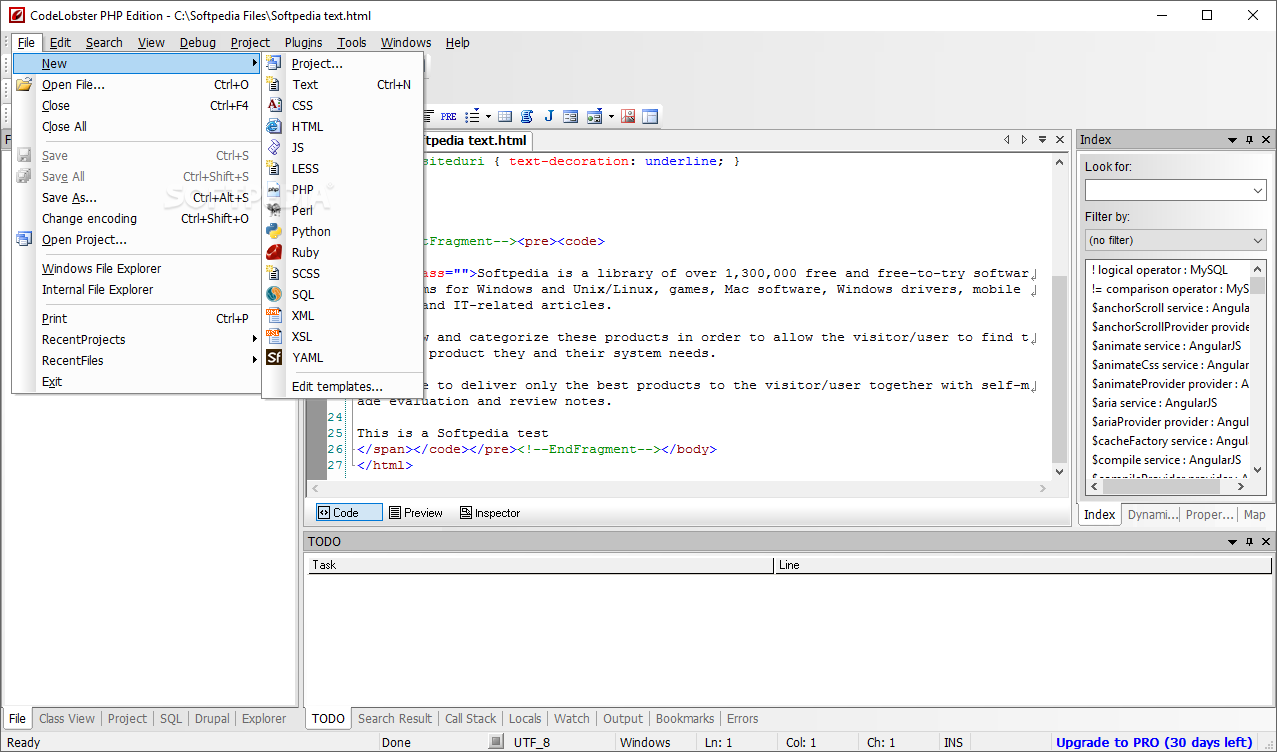The height and width of the screenshot is (752, 1277).
Task: Switch to the Preview view
Action: tap(415, 512)
